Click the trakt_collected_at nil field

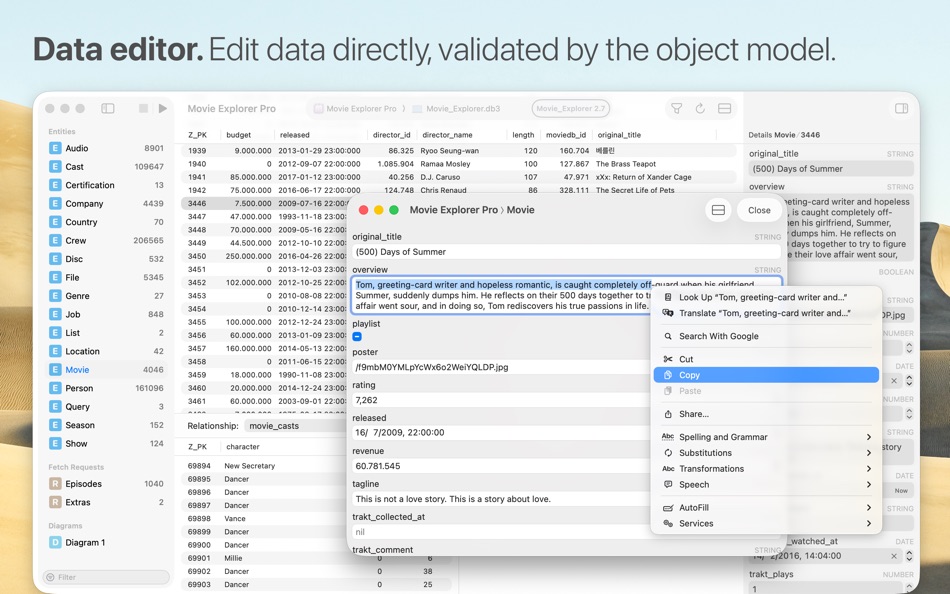[500, 532]
